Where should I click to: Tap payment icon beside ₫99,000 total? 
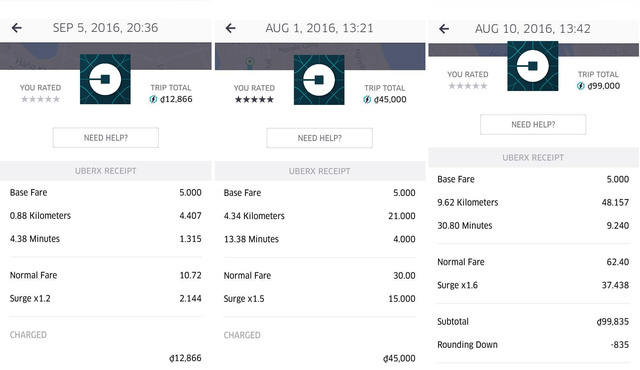coord(581,86)
